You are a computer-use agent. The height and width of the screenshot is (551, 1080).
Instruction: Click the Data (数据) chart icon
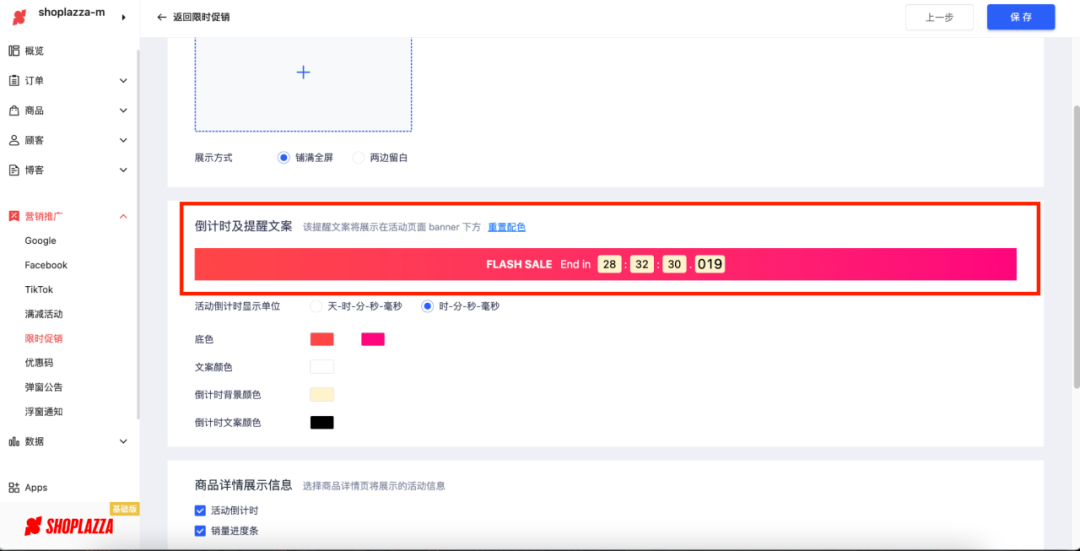click(x=14, y=441)
